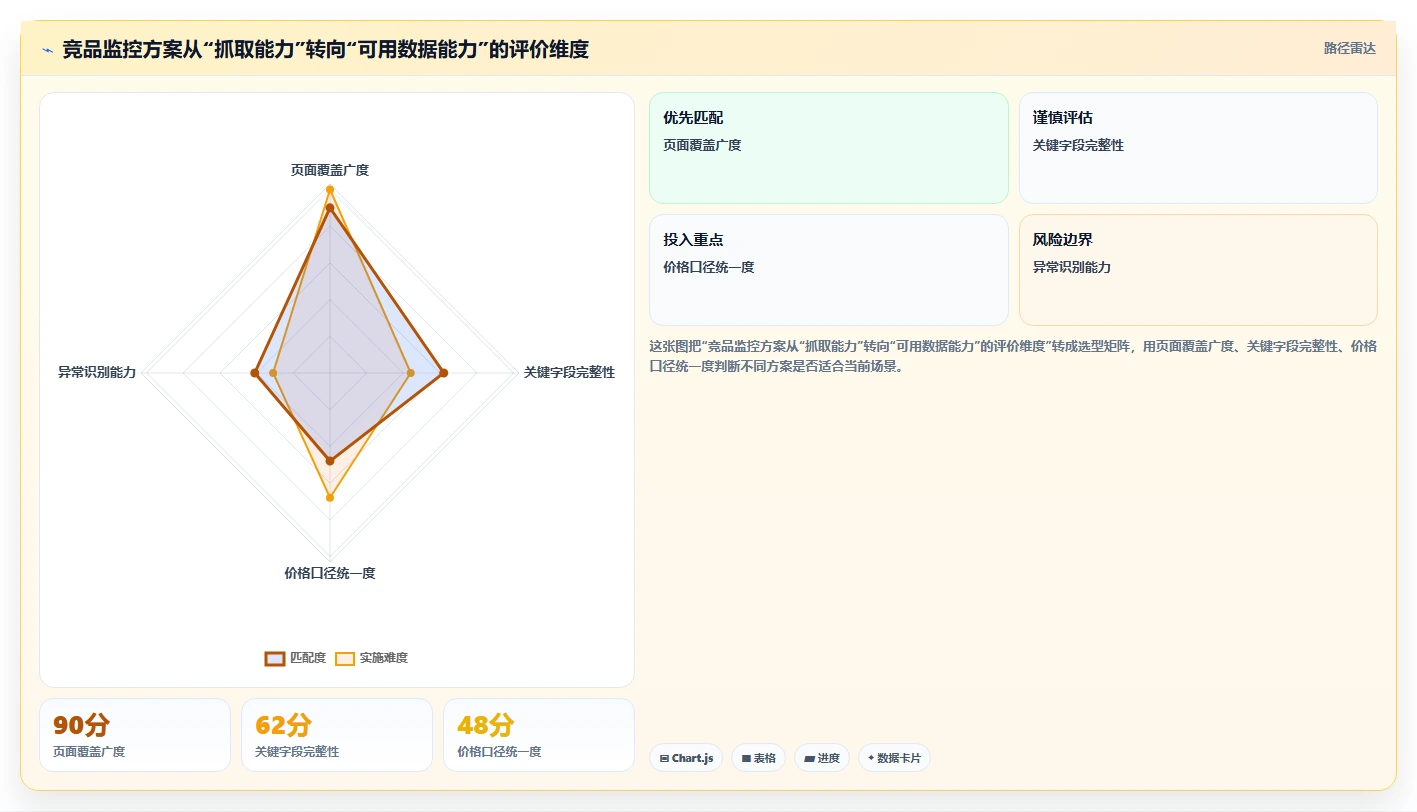The width and height of the screenshot is (1417, 812).
Task: Click the orange top data point of 实施难度
Action: click(x=330, y=190)
